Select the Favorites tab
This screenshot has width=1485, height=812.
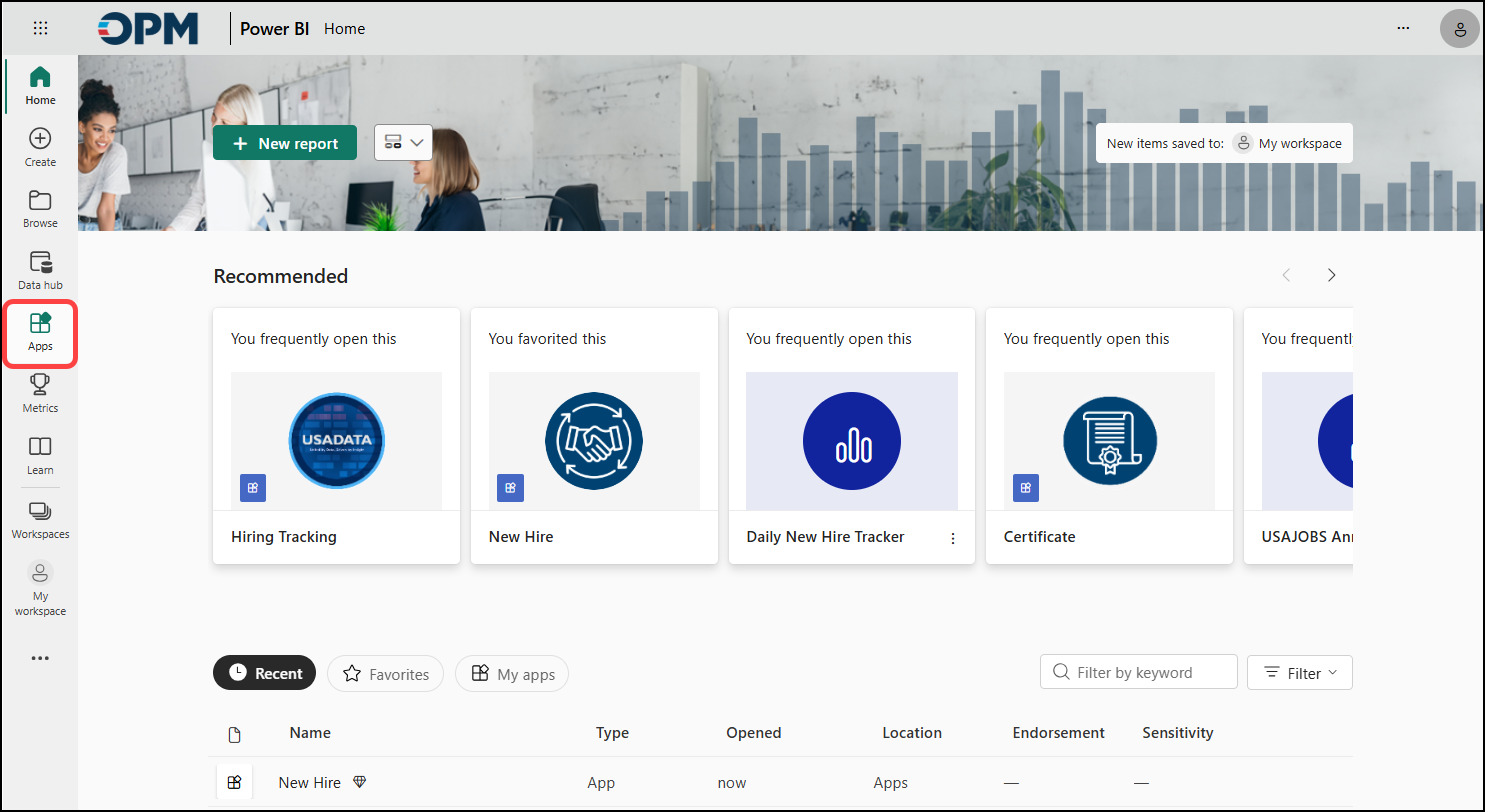pyautogui.click(x=386, y=673)
